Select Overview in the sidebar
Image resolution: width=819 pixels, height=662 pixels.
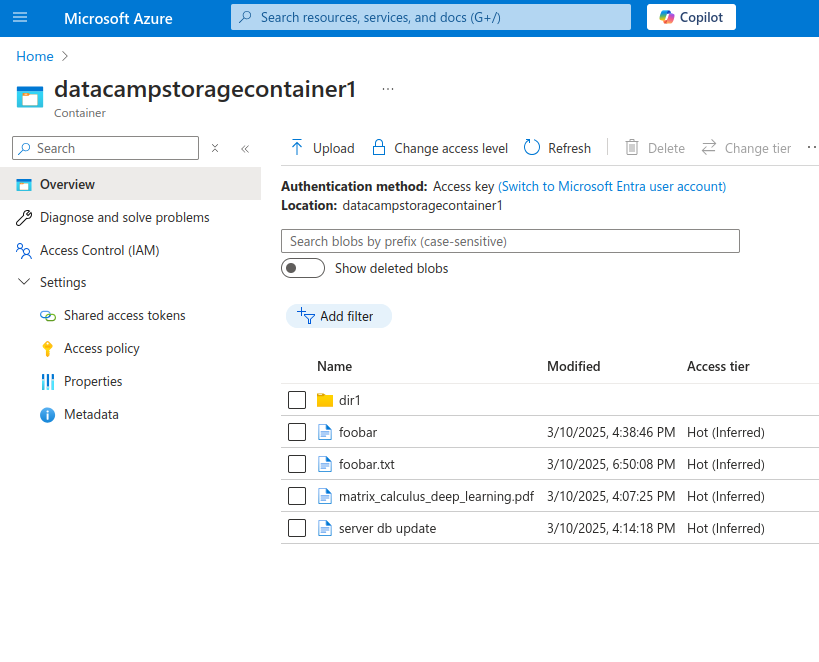(x=130, y=184)
